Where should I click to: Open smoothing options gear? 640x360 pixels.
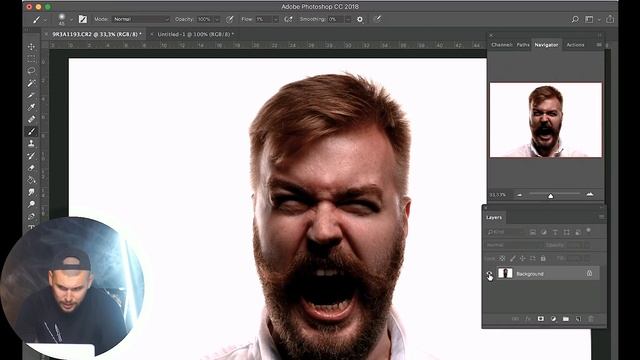(360, 19)
